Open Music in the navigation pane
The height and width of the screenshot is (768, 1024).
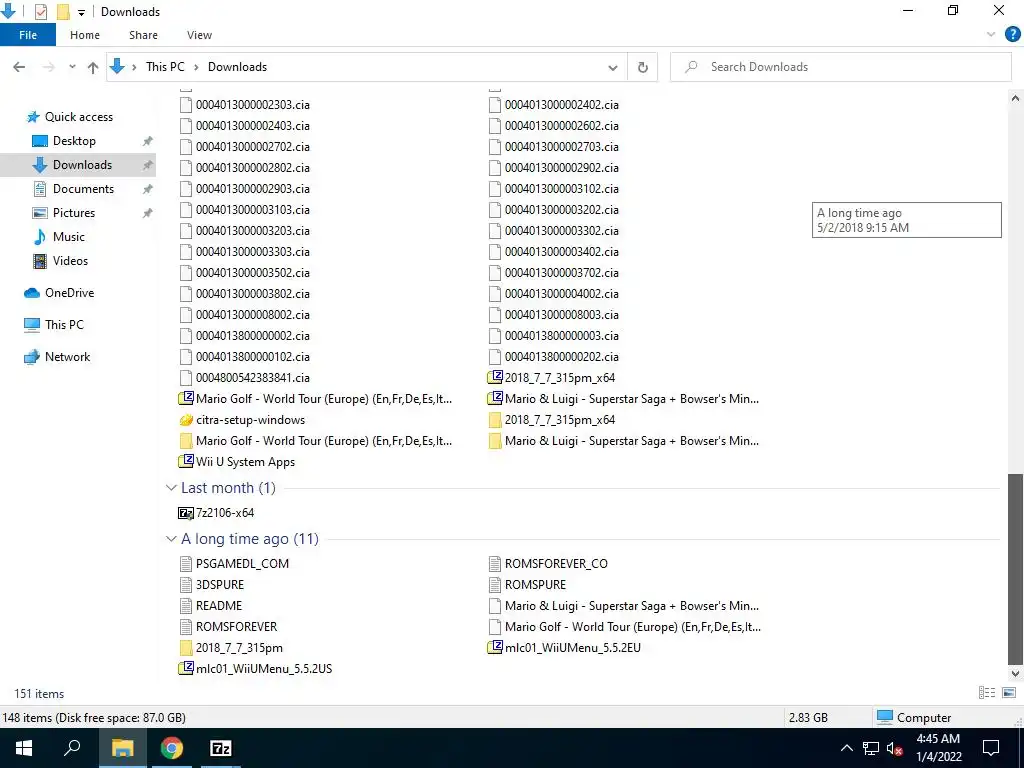69,237
